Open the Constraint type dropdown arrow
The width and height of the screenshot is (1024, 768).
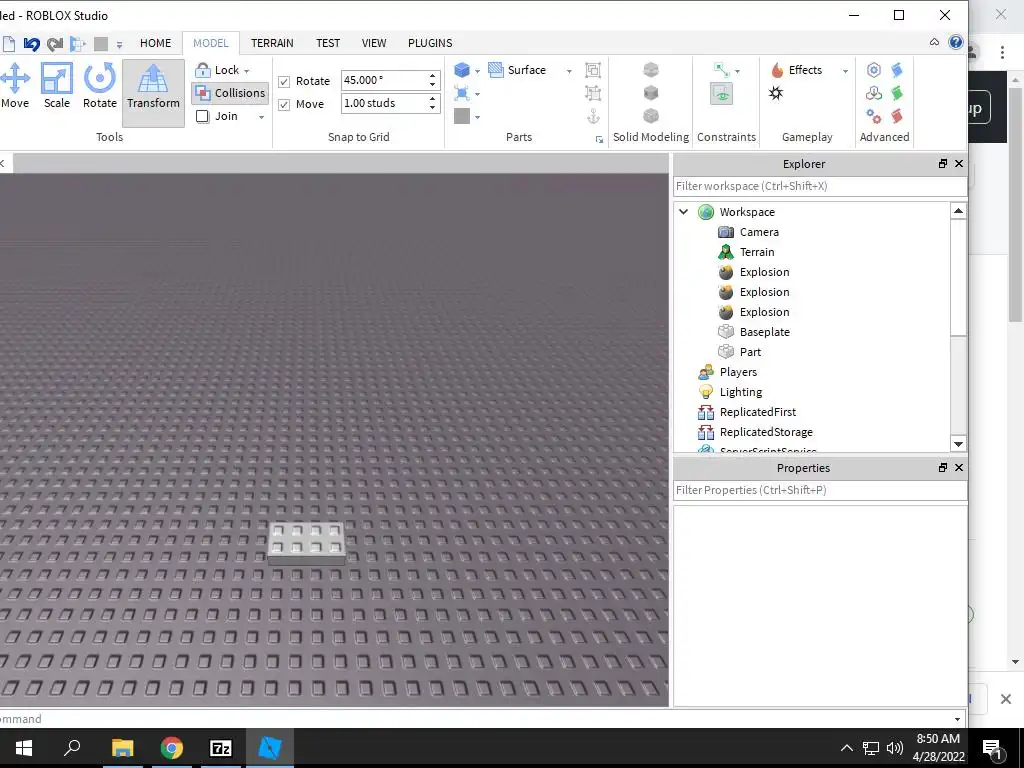tap(737, 71)
